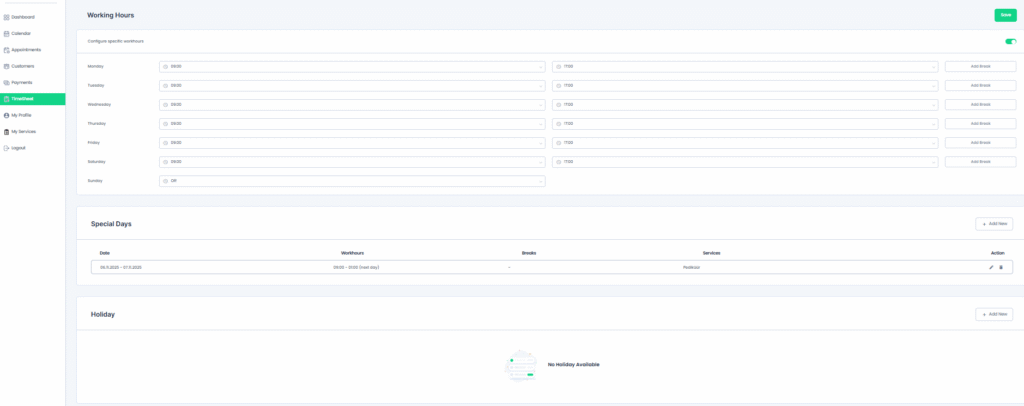
Task: Expand the Friday start time dropdown
Action: point(352,143)
